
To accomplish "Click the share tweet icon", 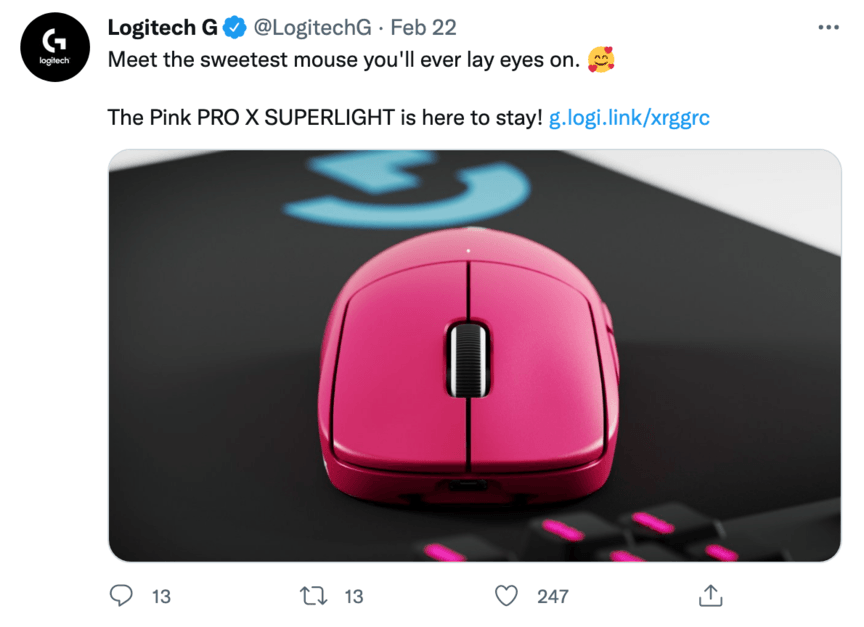I will (709, 596).
